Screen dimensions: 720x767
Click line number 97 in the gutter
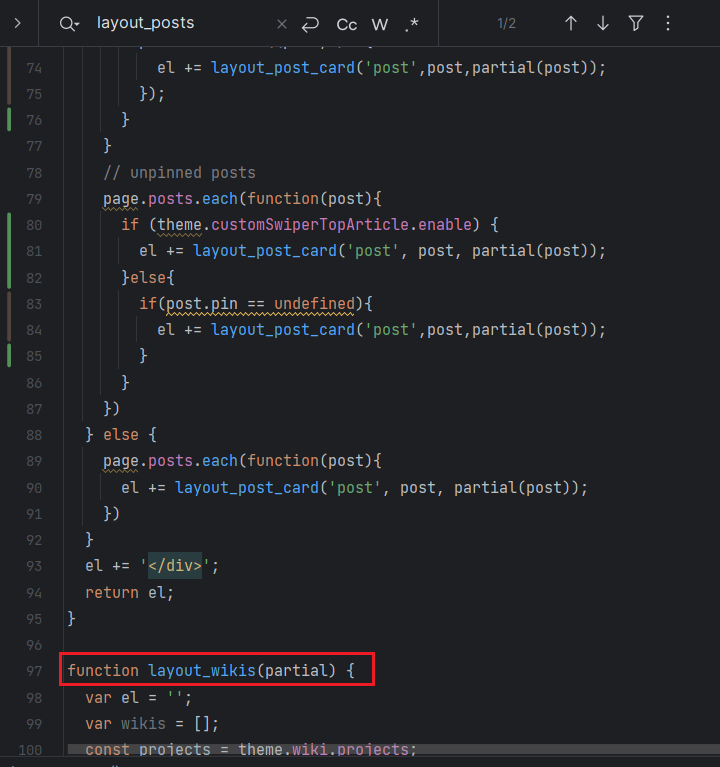[x=35, y=669]
